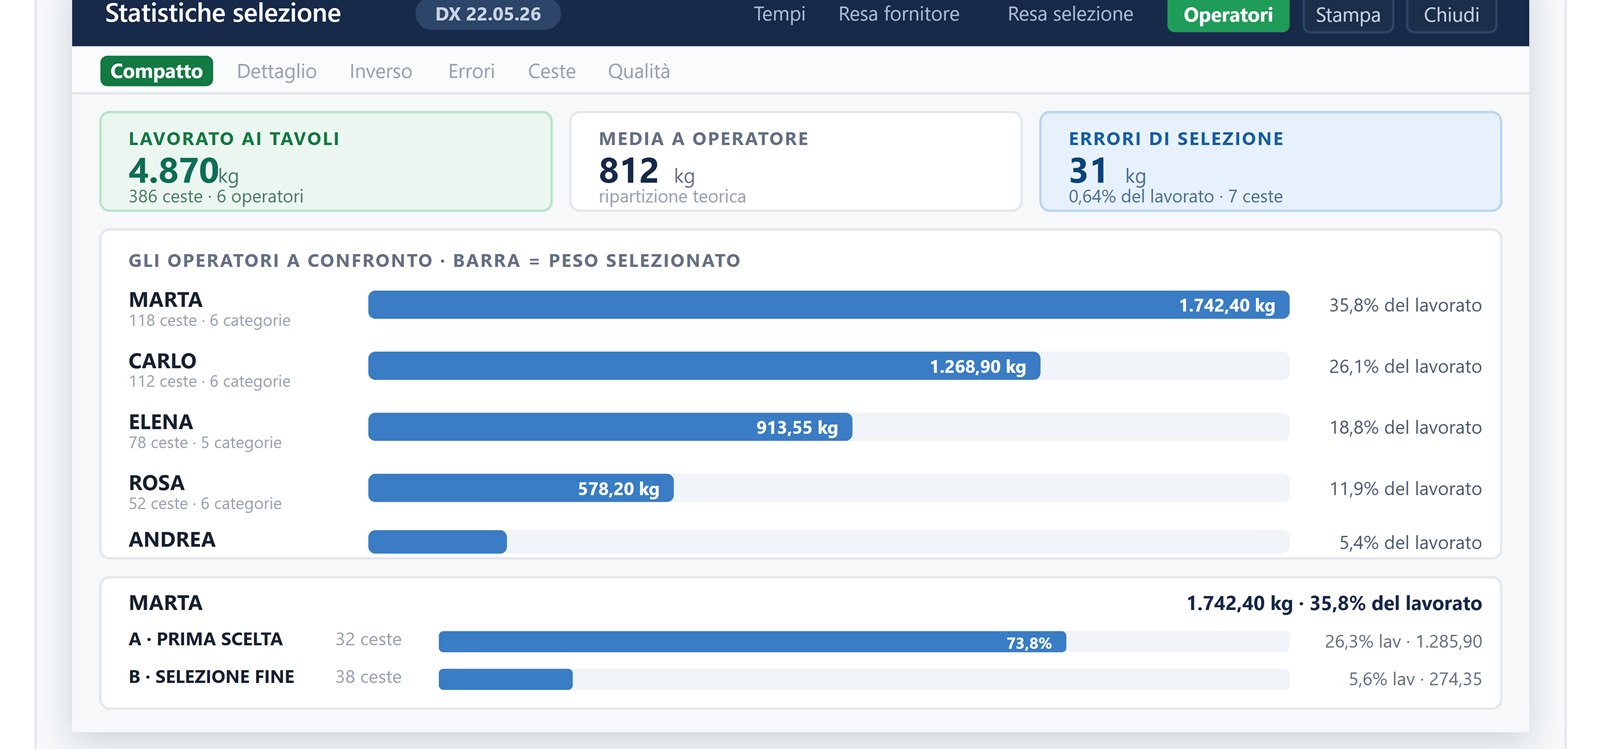Click the Lavorato ai tavoli card
1600x749 pixels.
326,161
